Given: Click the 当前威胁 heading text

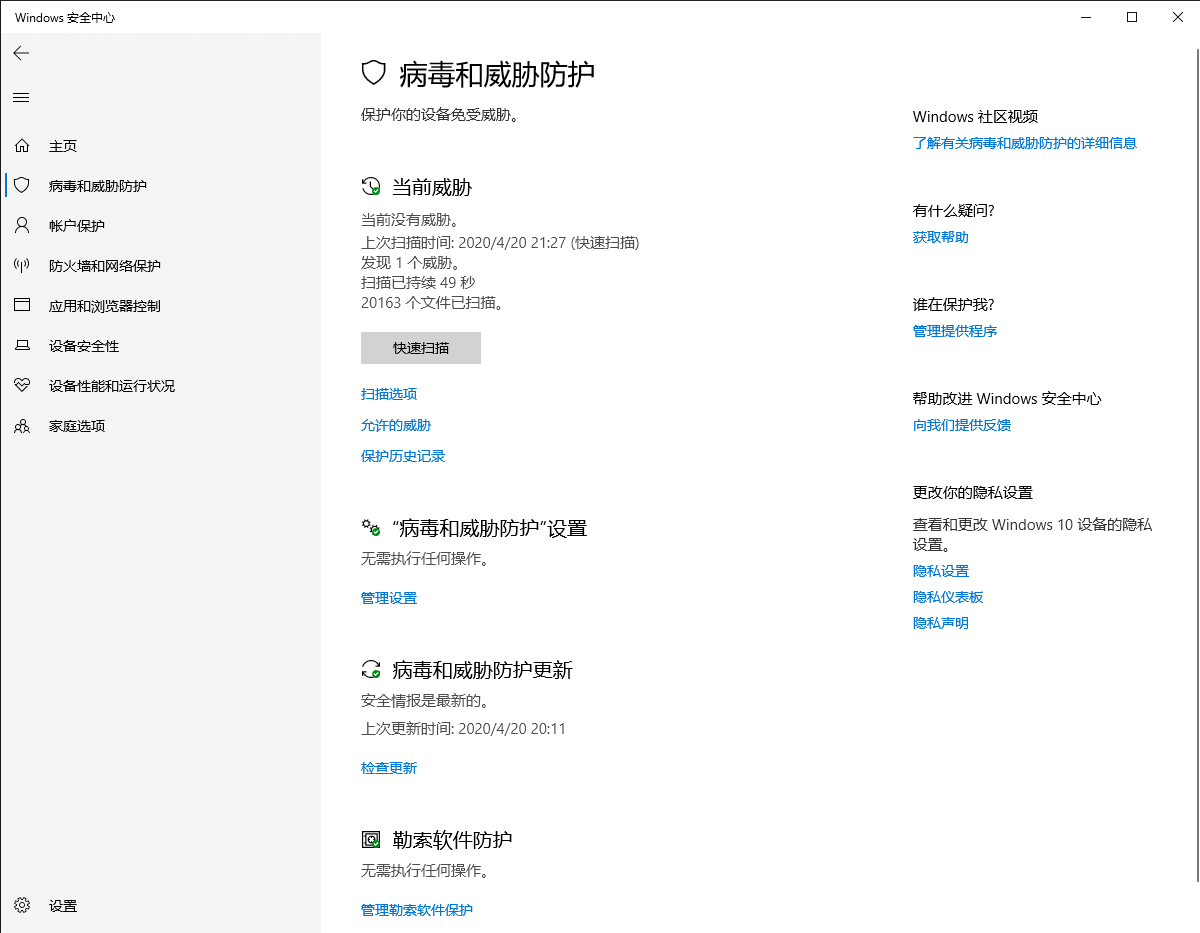Looking at the screenshot, I should [432, 187].
